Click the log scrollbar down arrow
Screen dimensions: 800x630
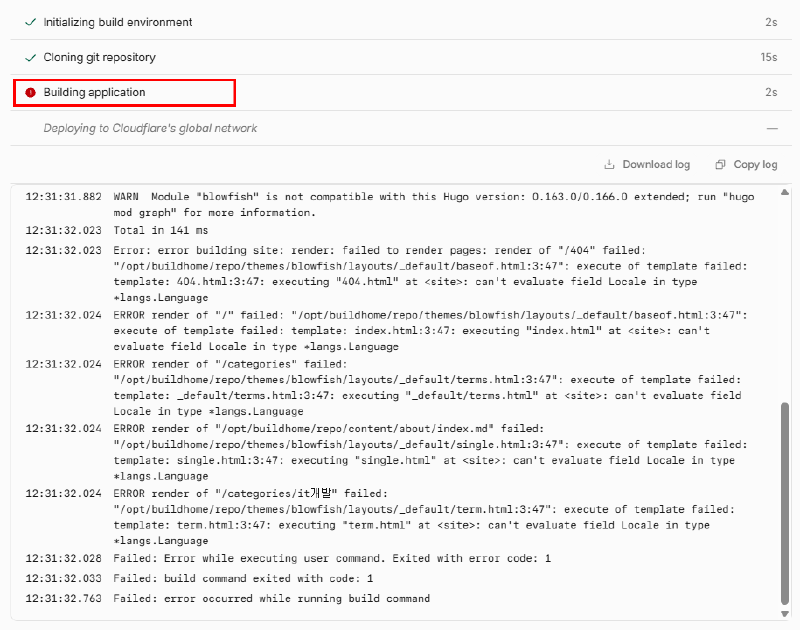coord(785,614)
